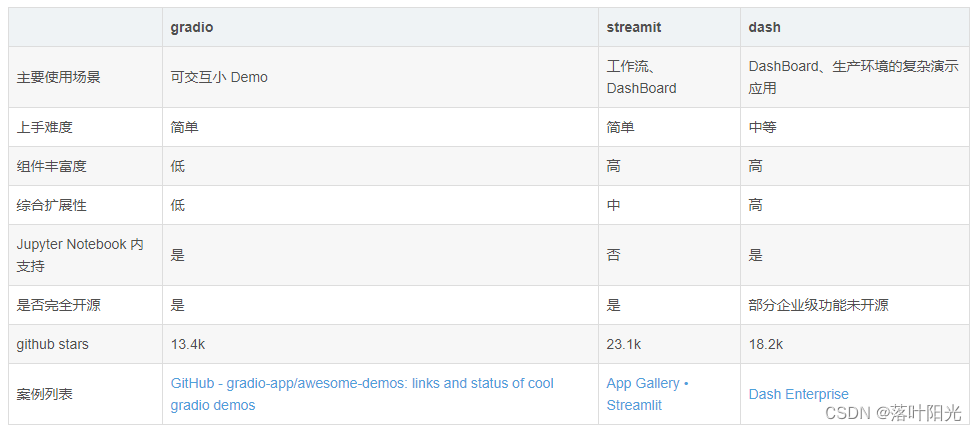Screen dimensions: 977x431
Task: Click the row label 上手难度
Action: click(x=45, y=127)
